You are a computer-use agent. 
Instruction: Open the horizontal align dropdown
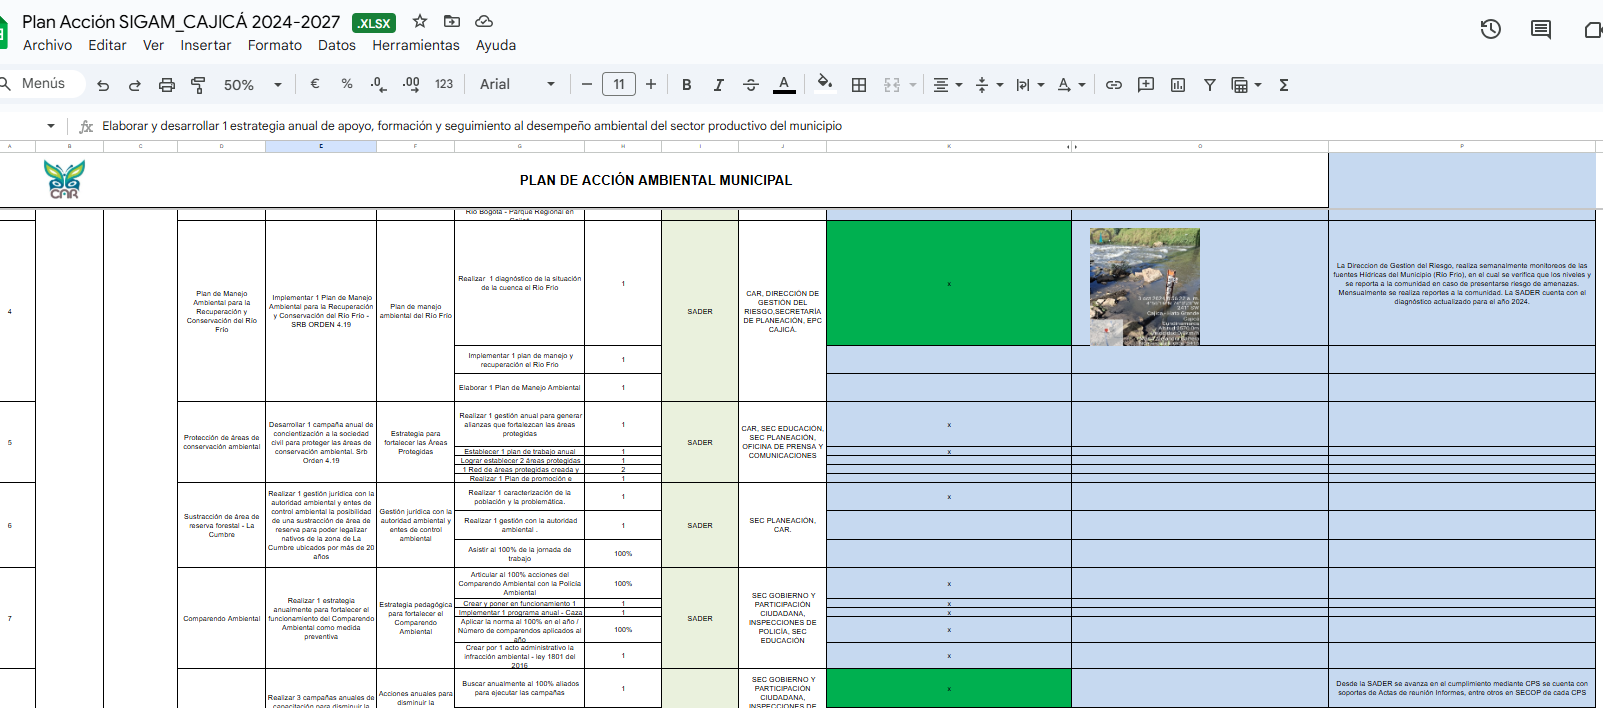pyautogui.click(x=947, y=85)
